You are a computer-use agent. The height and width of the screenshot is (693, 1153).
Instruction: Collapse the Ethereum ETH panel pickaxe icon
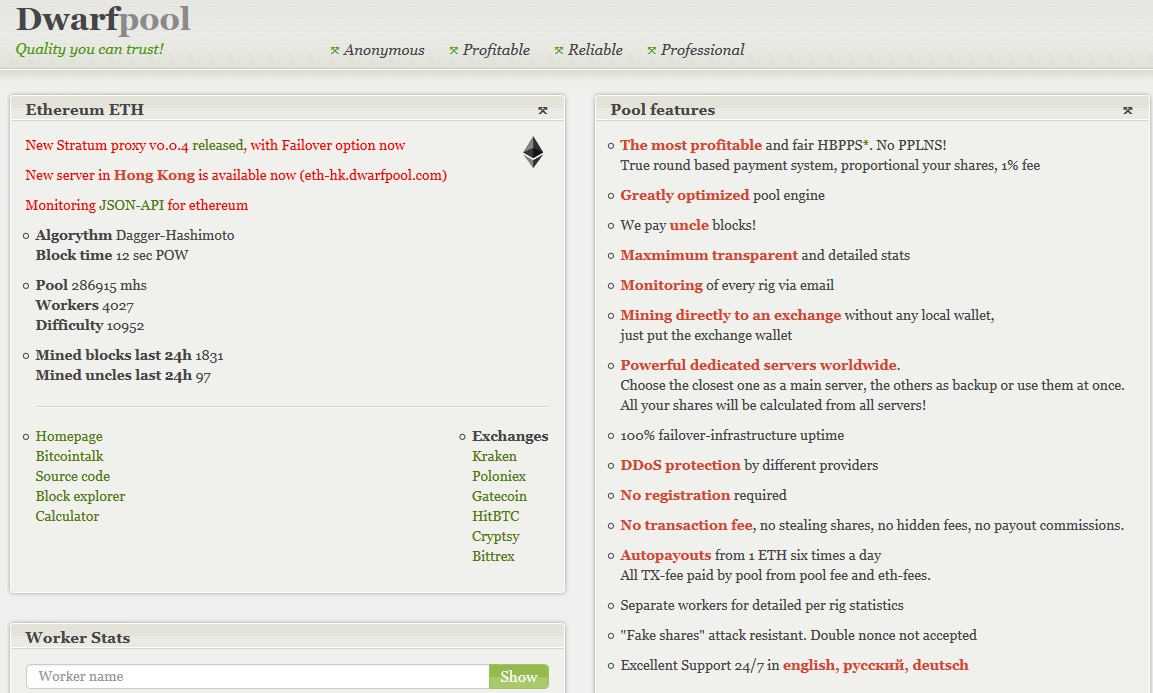(543, 110)
